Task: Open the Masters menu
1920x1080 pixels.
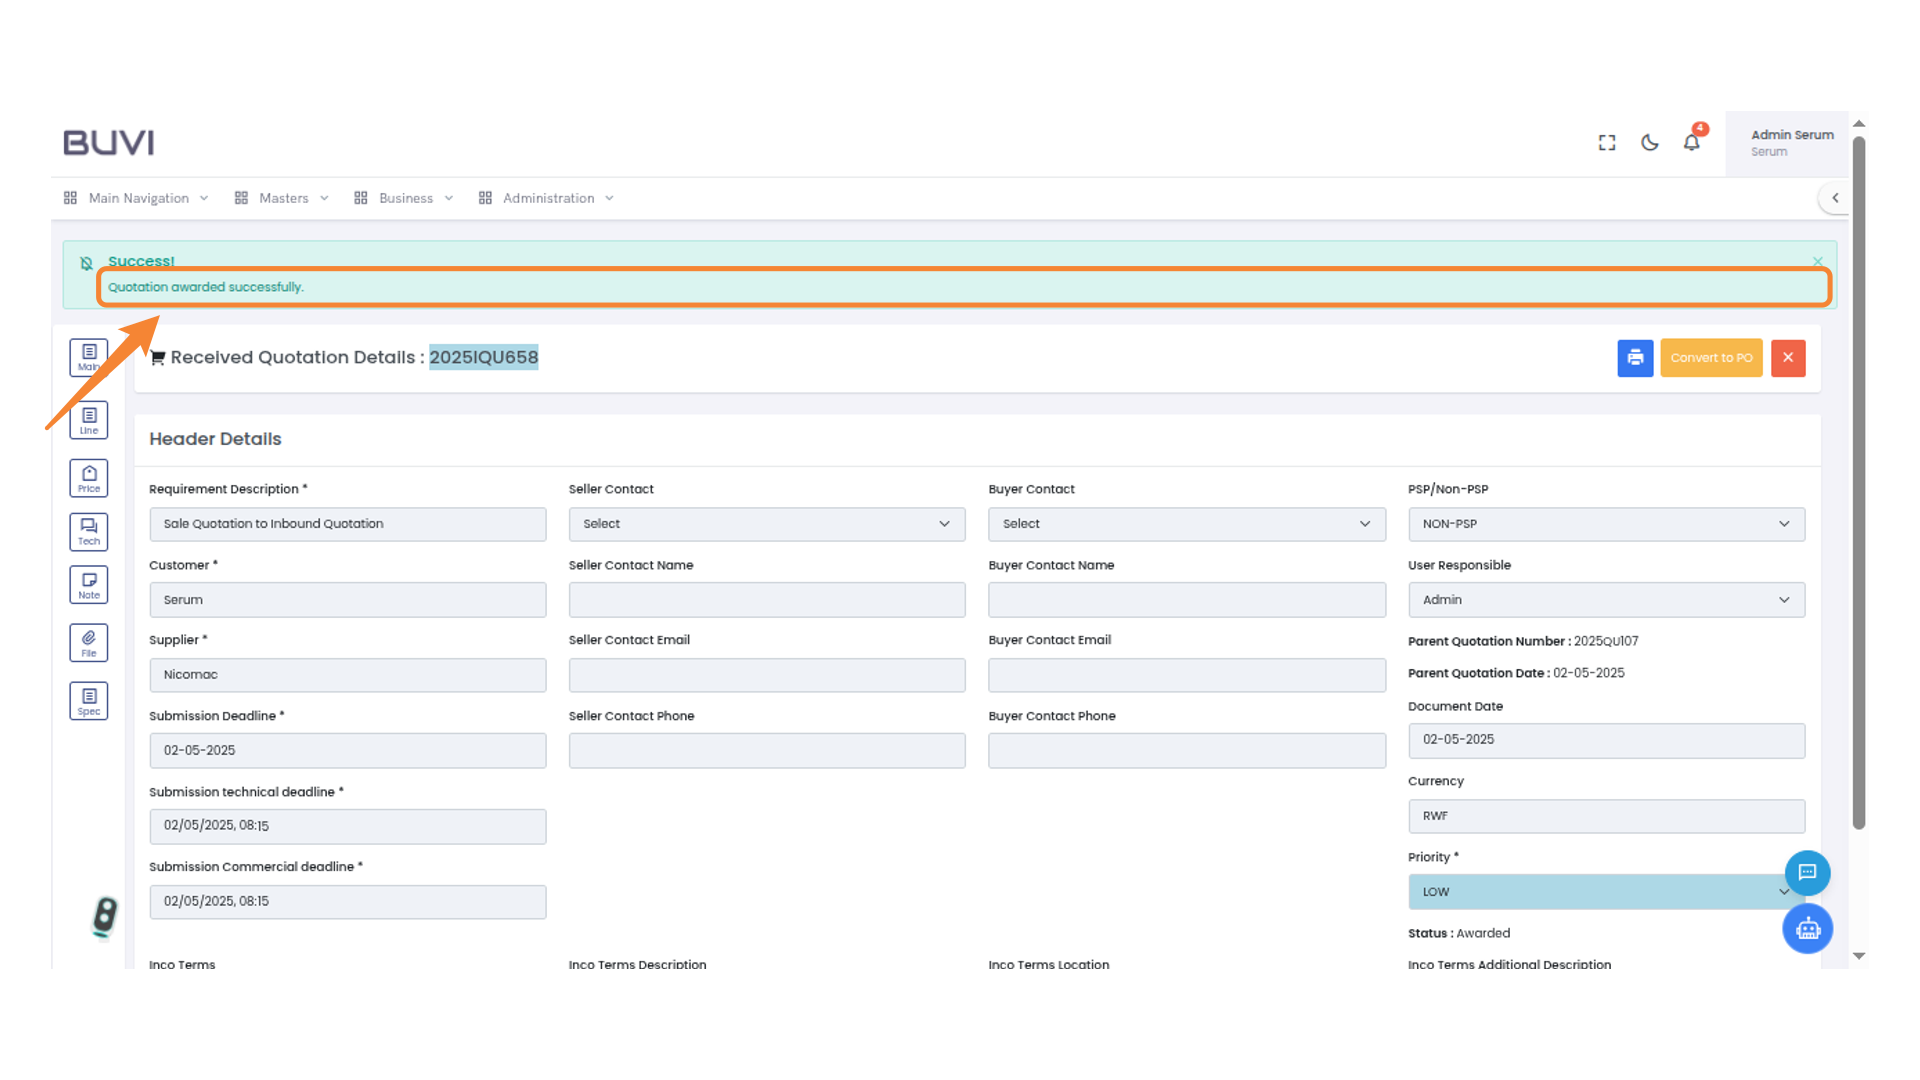Action: pos(282,198)
